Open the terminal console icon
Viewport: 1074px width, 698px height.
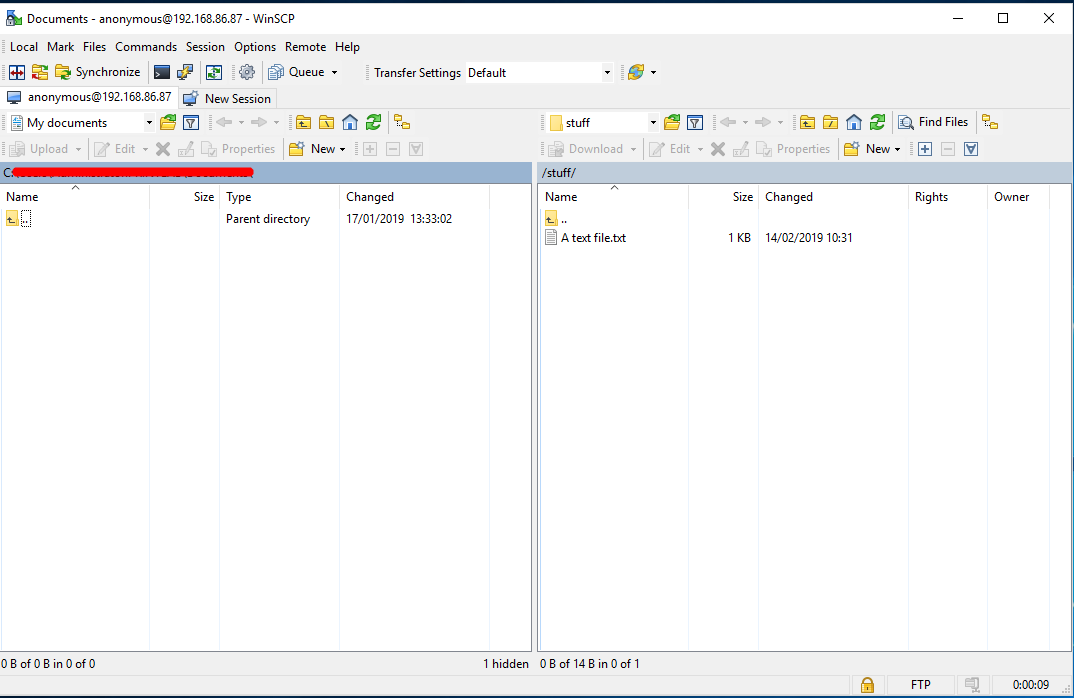coord(162,72)
